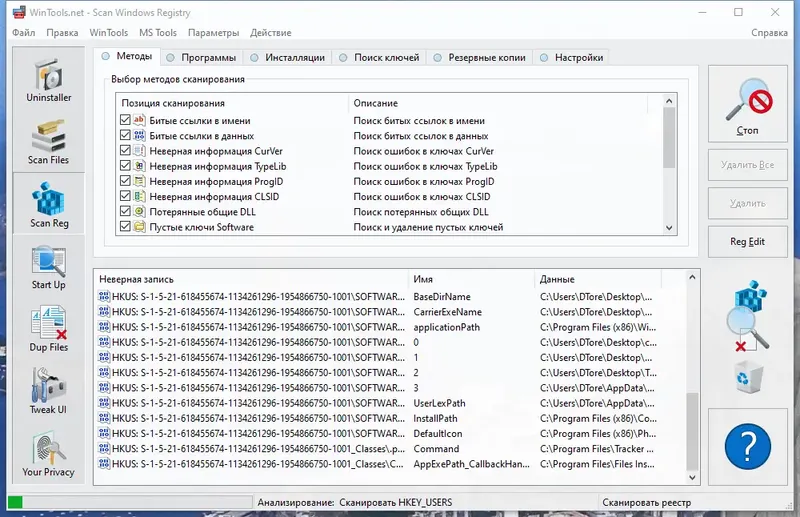Toggle the Неверная информация CLSID checkbox
The height and width of the screenshot is (517, 800).
point(125,196)
